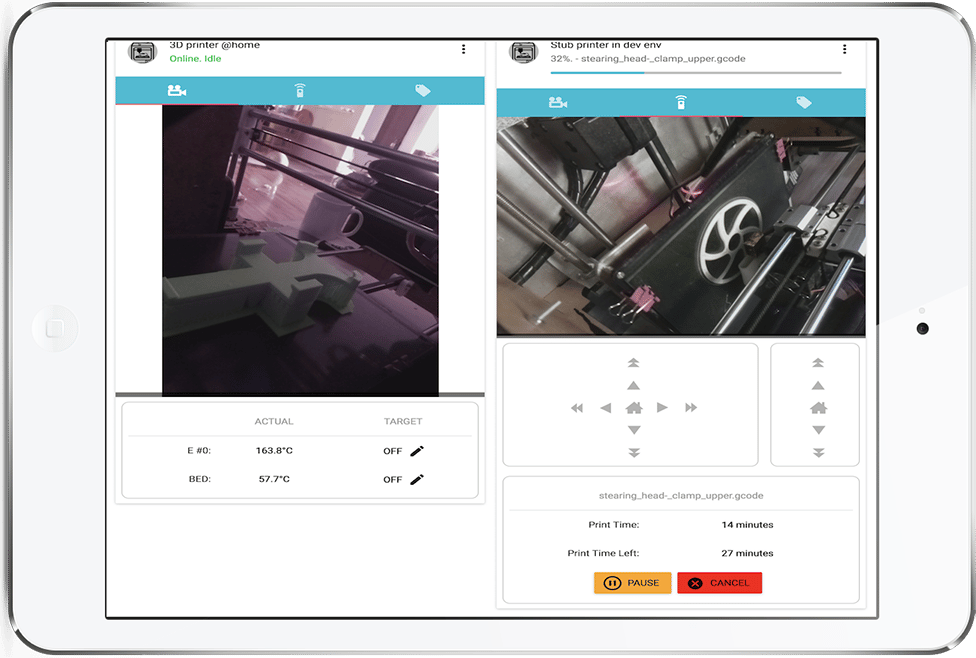Image resolution: width=976 pixels, height=658 pixels.
Task: Open the 3D printer @home options menu
Action: click(x=463, y=49)
